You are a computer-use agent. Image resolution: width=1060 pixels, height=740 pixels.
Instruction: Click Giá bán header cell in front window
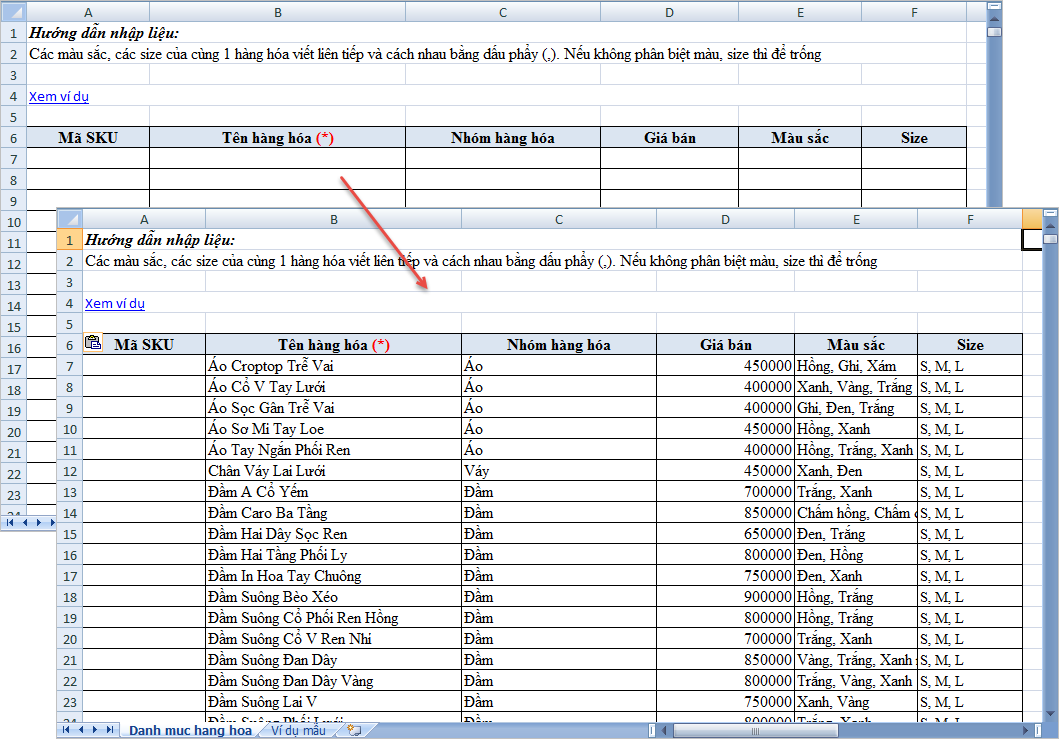(725, 345)
